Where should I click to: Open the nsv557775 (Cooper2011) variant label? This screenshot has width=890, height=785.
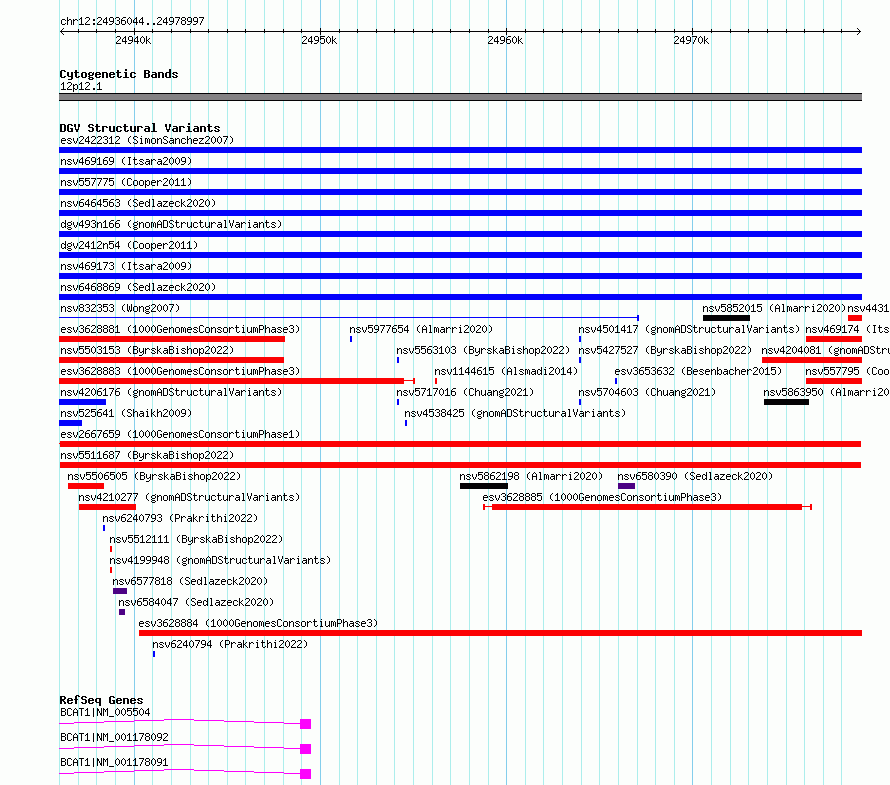(x=126, y=182)
